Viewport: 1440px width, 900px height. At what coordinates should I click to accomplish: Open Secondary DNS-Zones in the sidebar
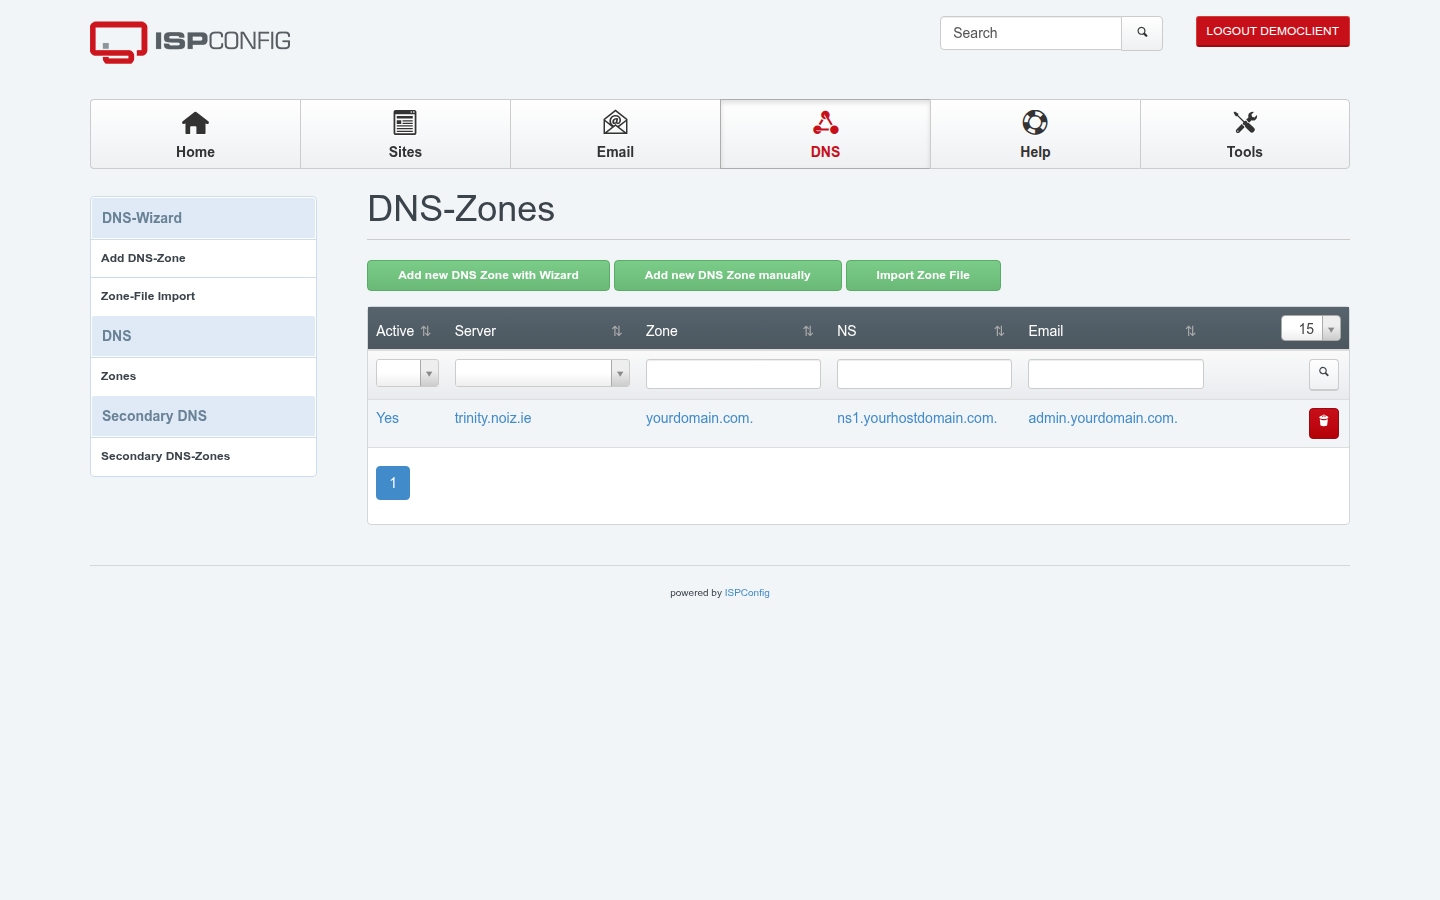point(203,456)
